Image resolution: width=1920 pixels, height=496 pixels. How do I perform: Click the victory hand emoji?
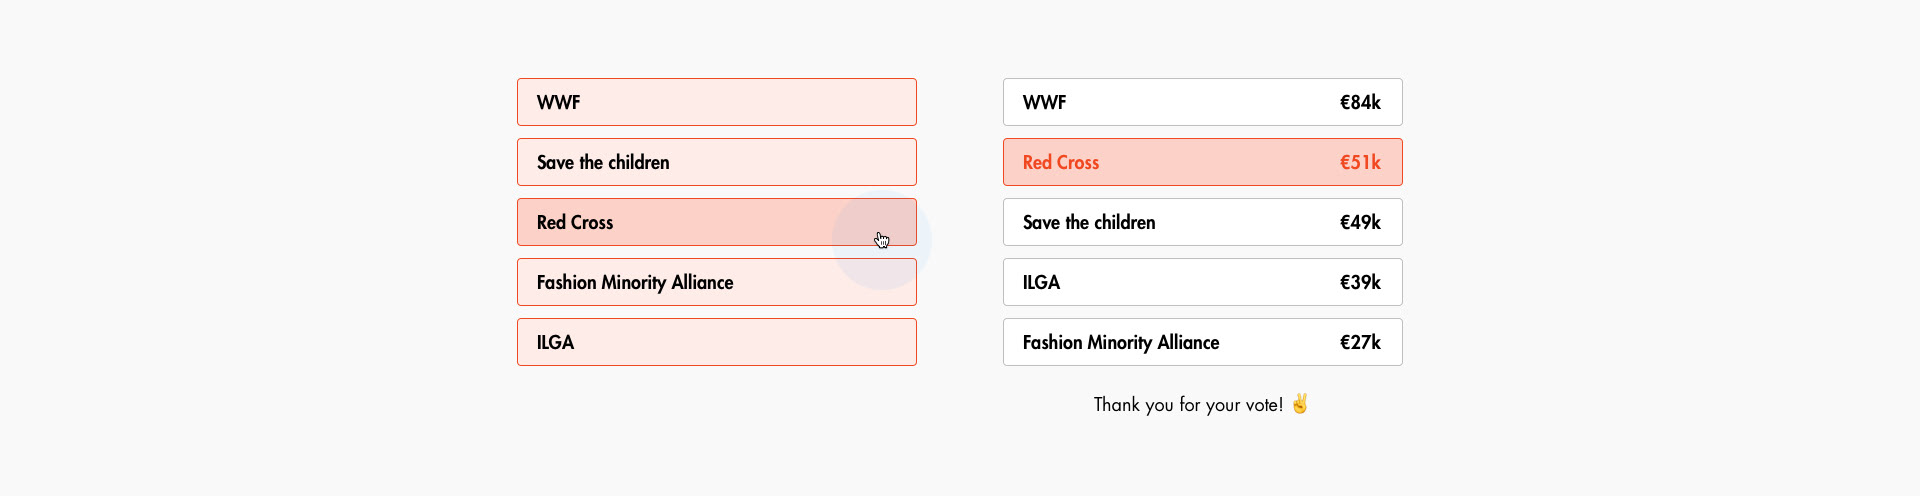point(1300,403)
